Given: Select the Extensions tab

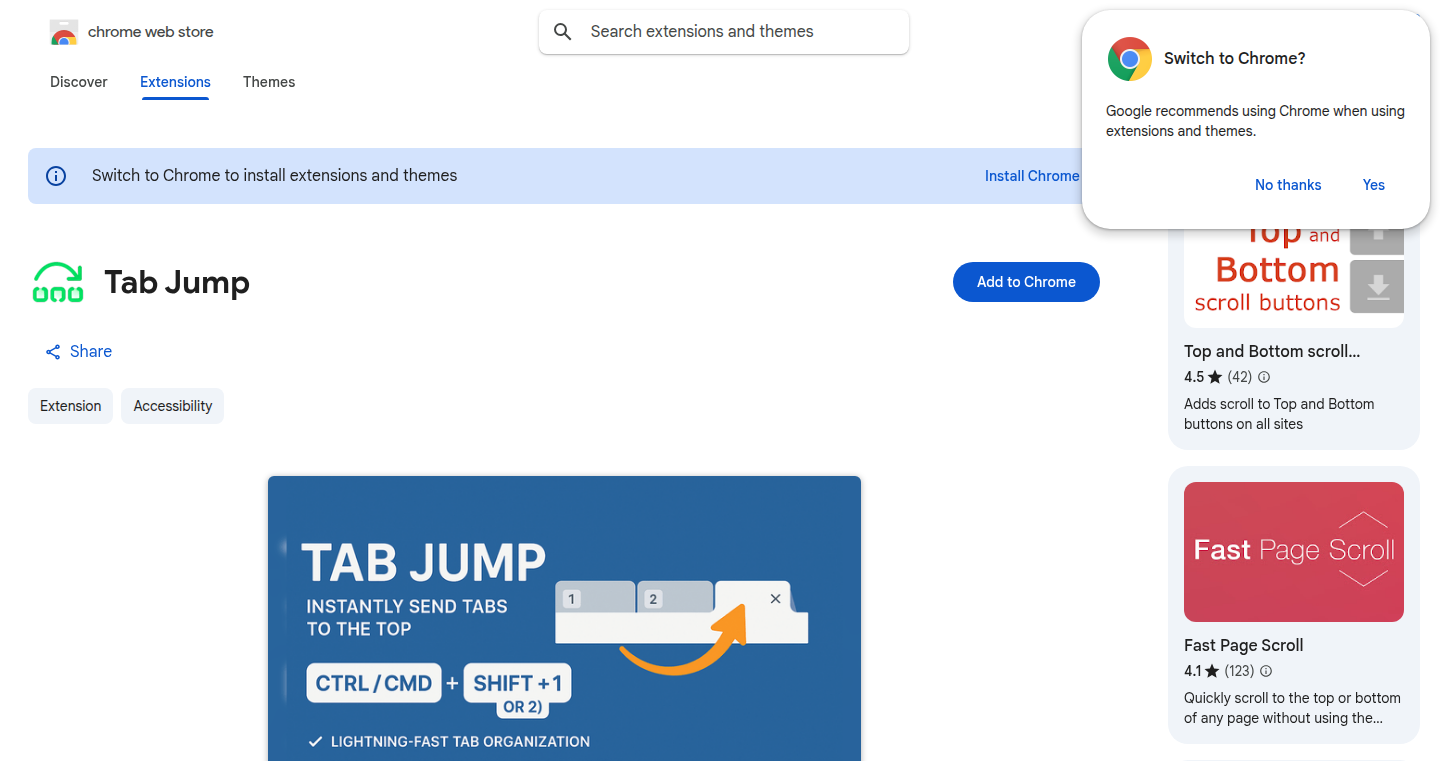Looking at the screenshot, I should tap(175, 82).
